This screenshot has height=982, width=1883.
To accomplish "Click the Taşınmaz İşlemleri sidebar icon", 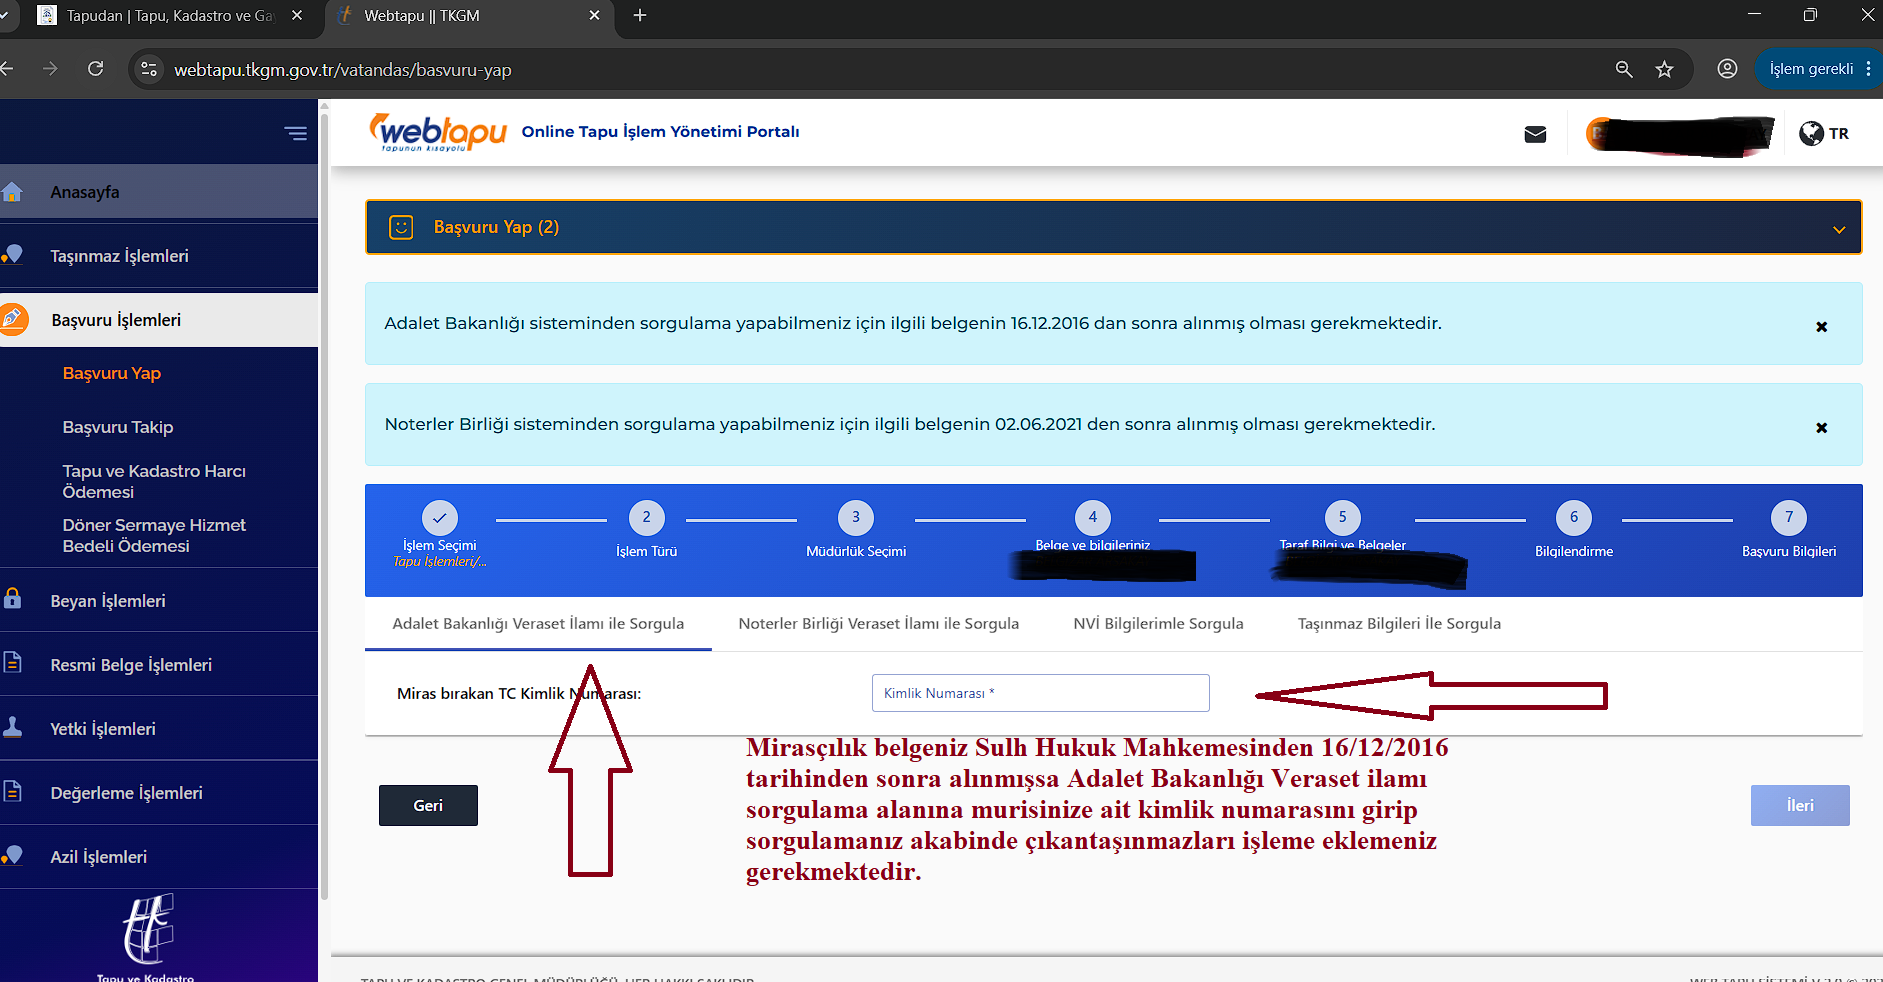I will pyautogui.click(x=12, y=256).
